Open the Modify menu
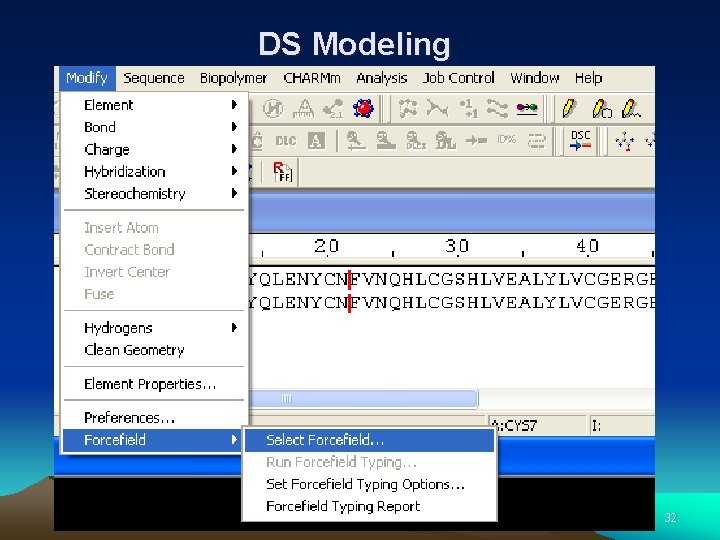 (87, 78)
